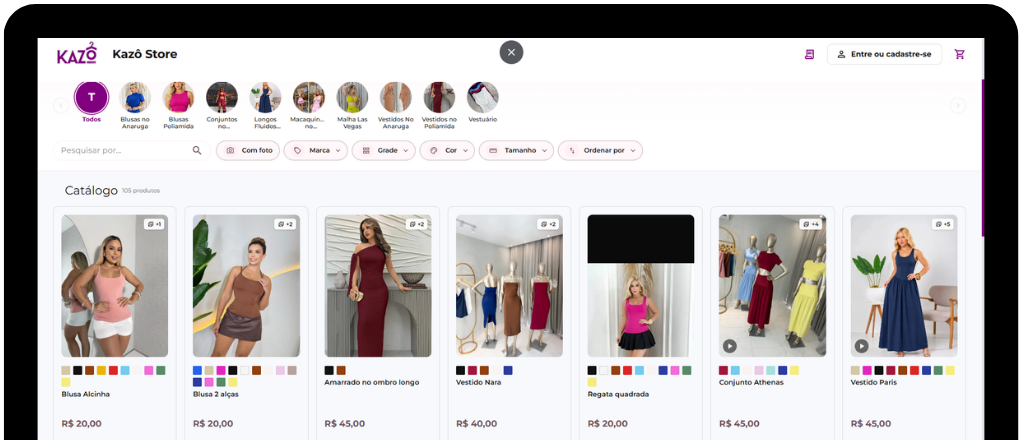
Task: Select Malha Las Vegas category
Action: point(352,106)
